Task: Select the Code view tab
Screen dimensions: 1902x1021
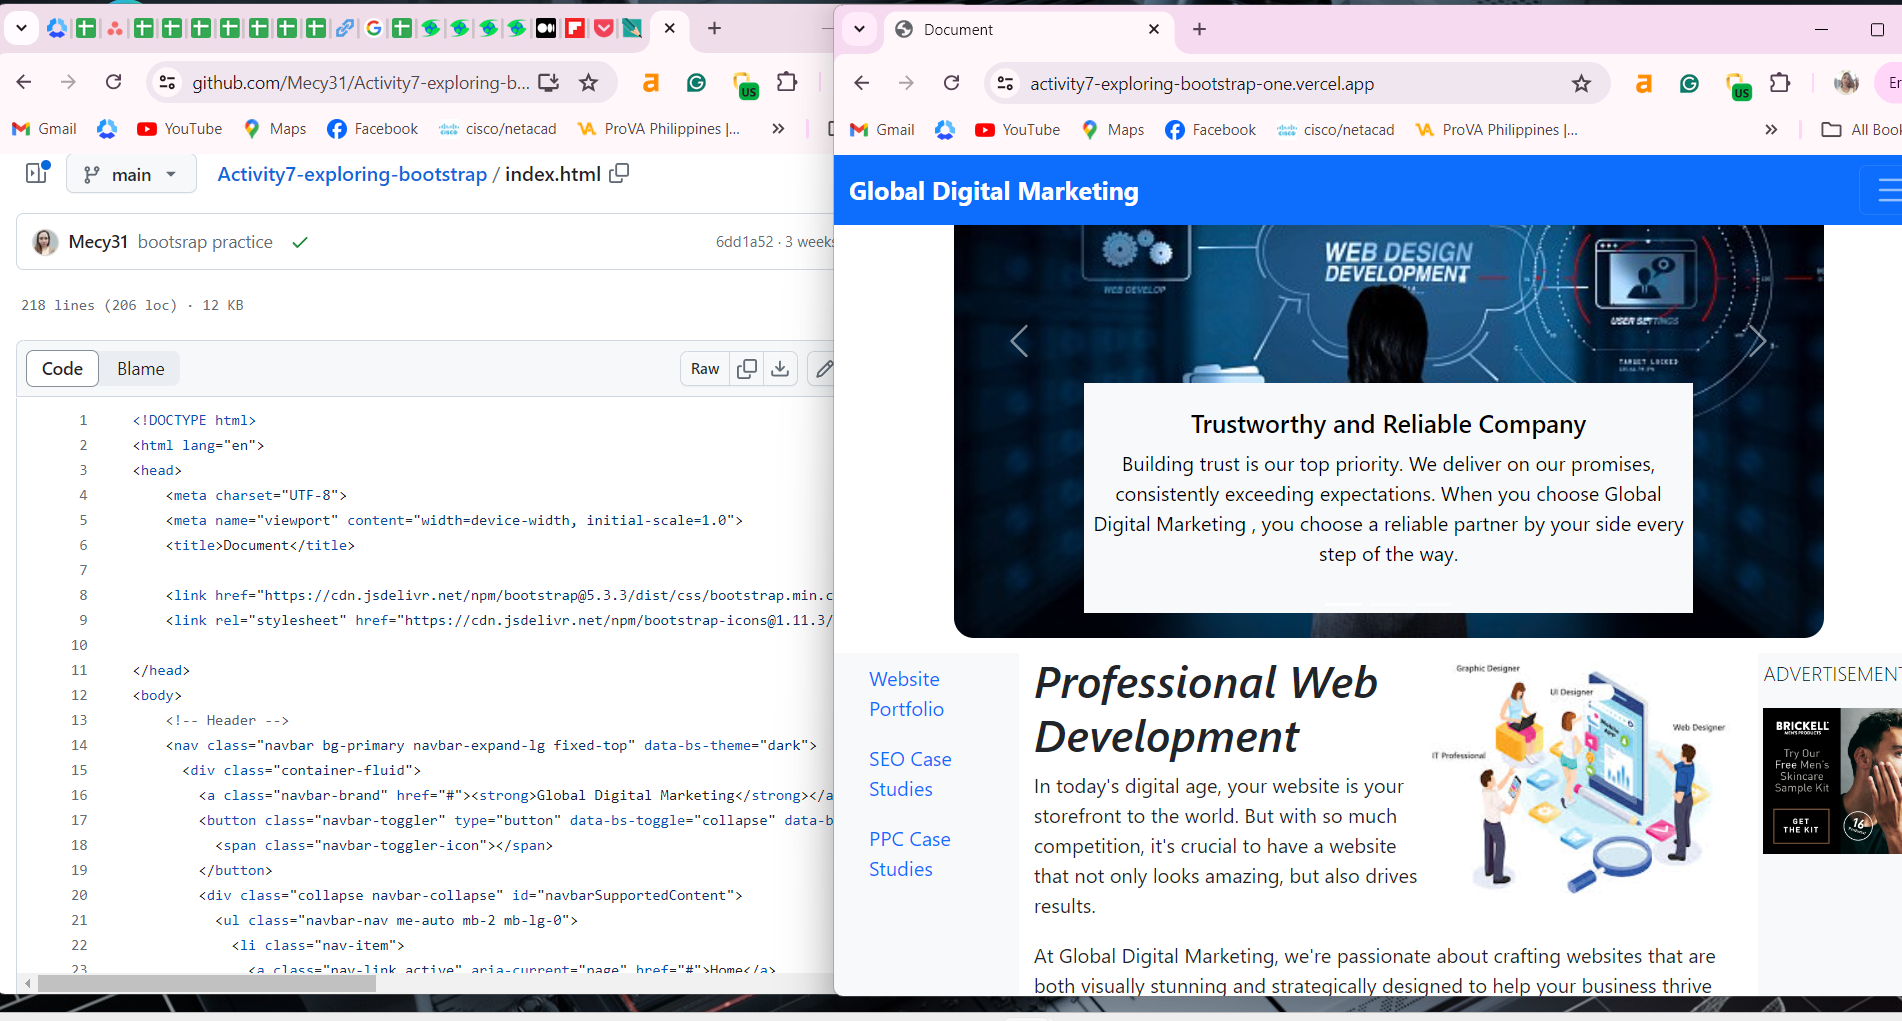Action: click(x=62, y=369)
